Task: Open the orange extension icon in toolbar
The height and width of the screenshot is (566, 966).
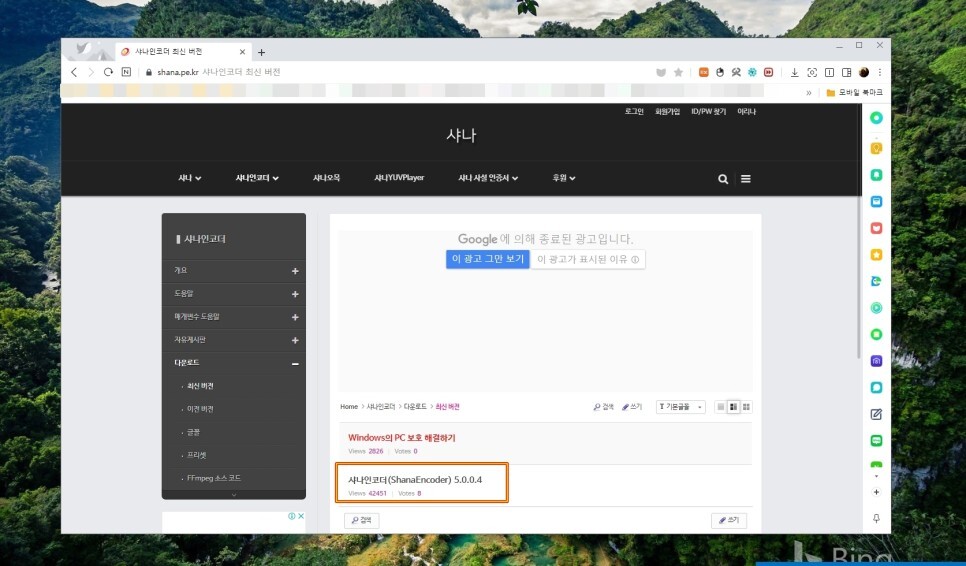Action: coord(704,72)
